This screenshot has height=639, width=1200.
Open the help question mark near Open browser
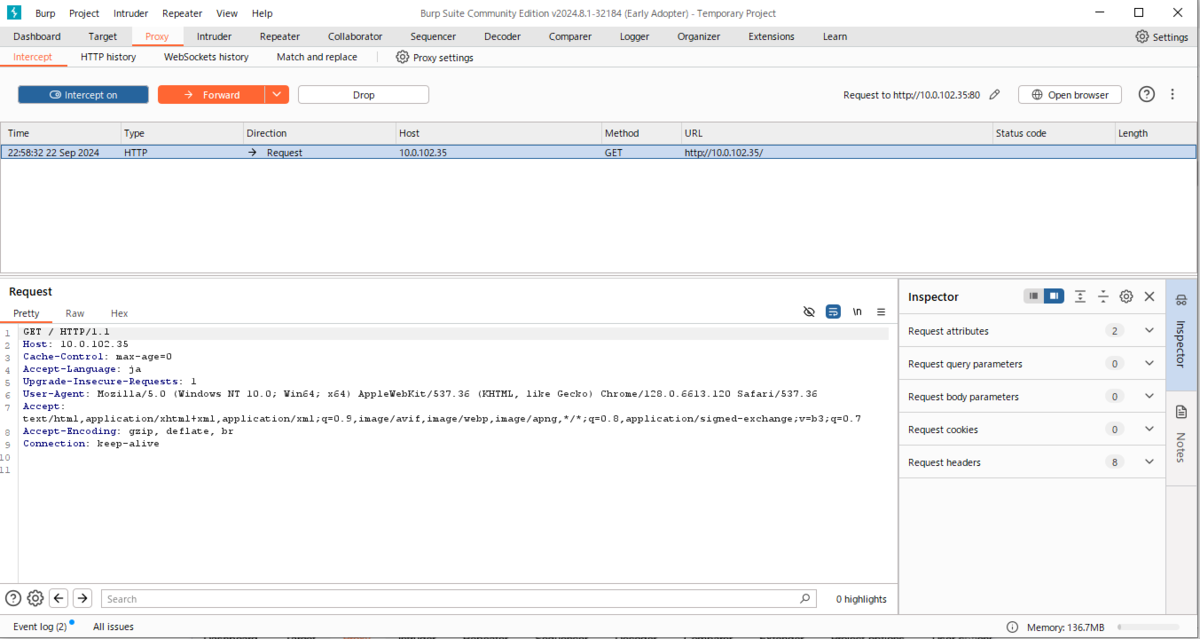coord(1147,95)
